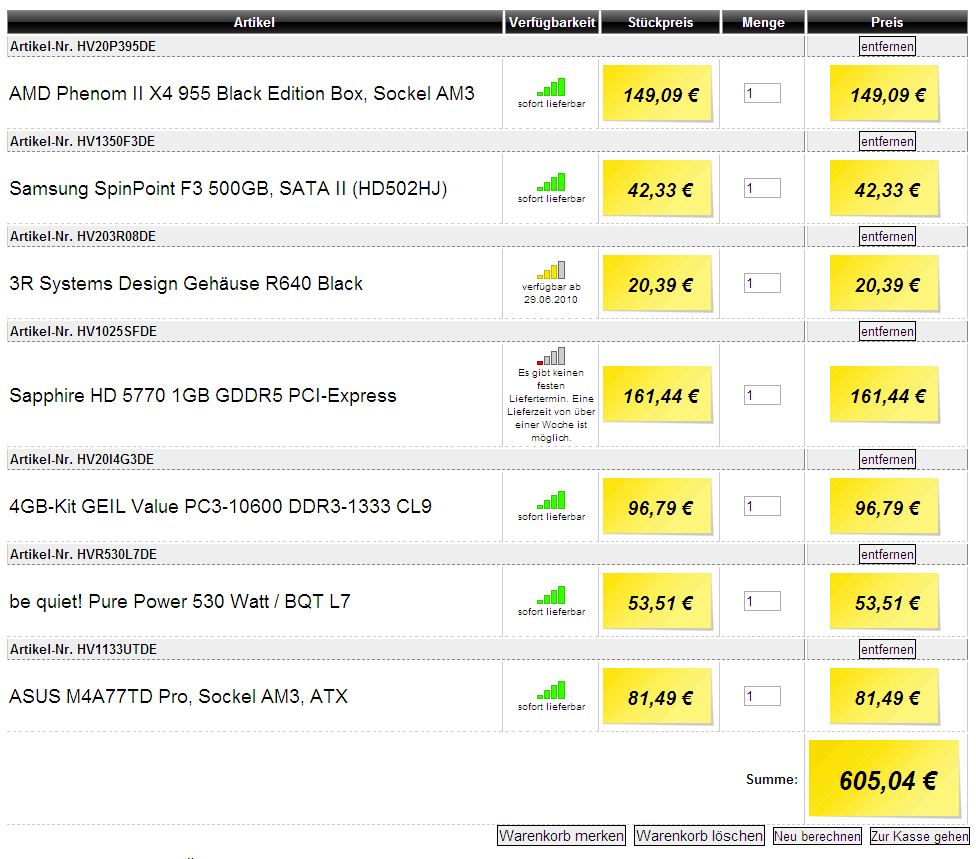Image resolution: width=976 pixels, height=859 pixels.
Task: Remove ASUS M4A77TD Pro from cart
Action: tap(887, 649)
